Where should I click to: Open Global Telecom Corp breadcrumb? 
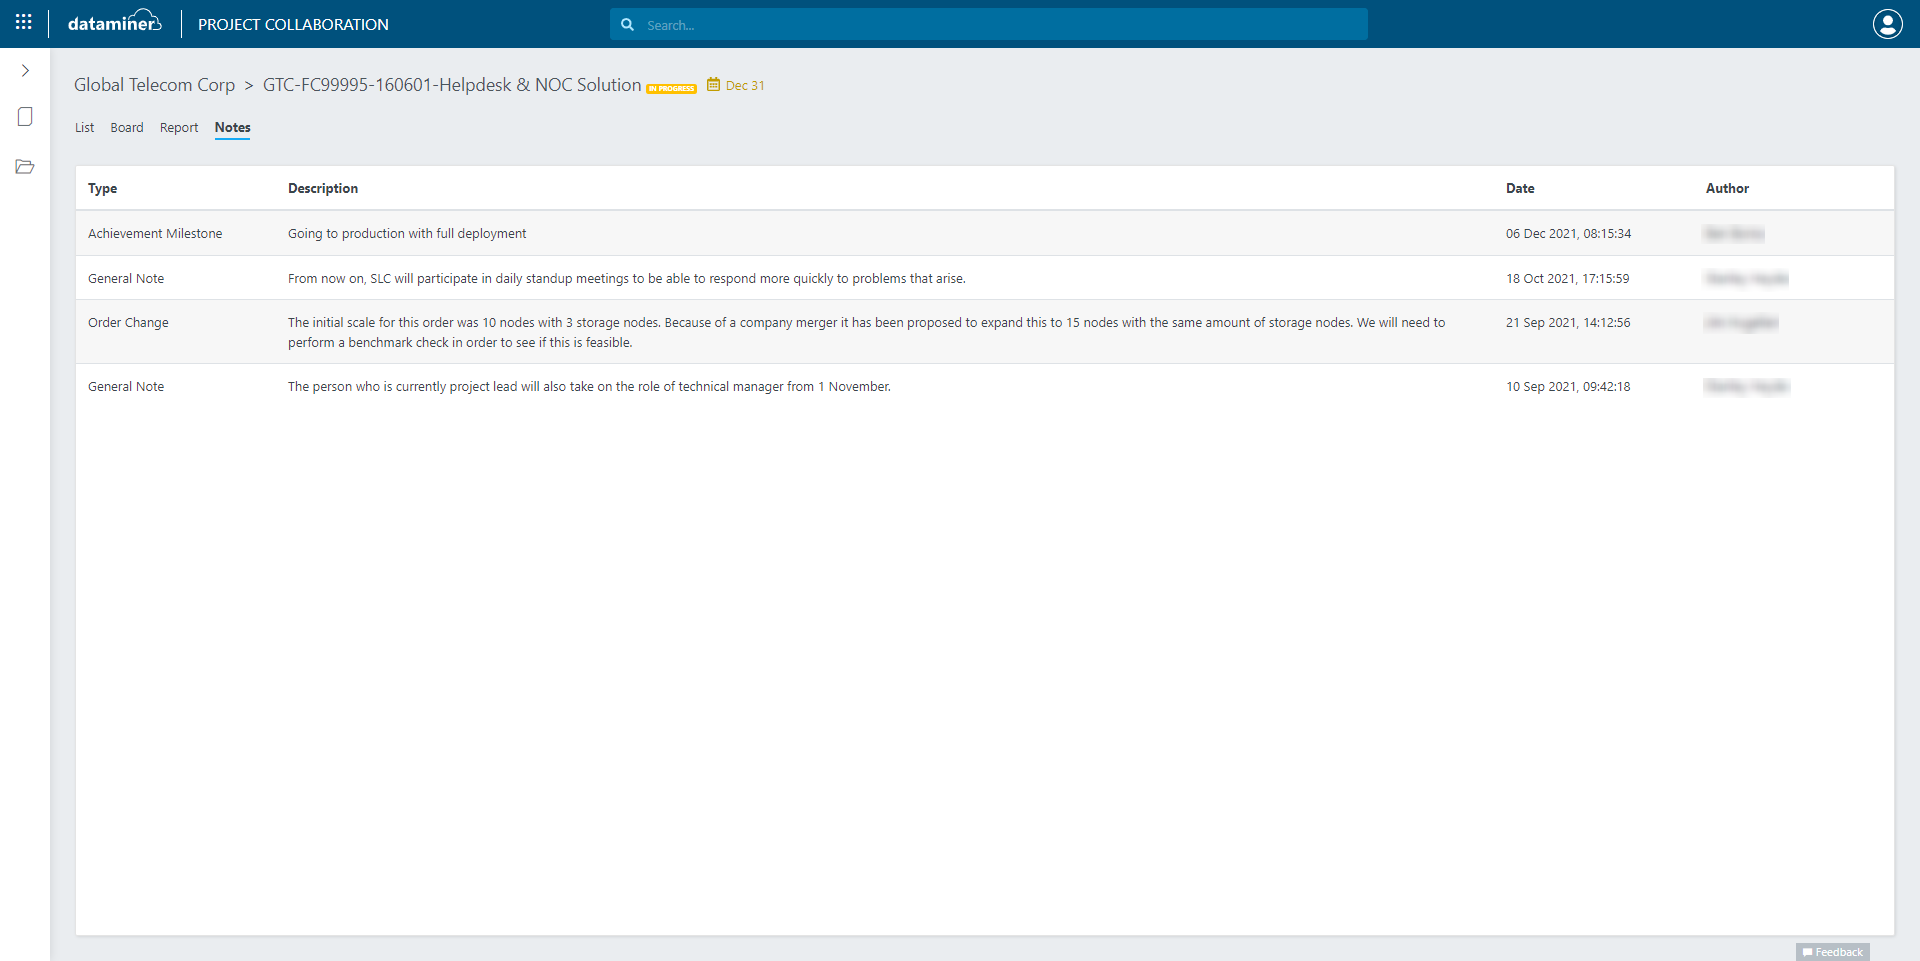pyautogui.click(x=154, y=85)
